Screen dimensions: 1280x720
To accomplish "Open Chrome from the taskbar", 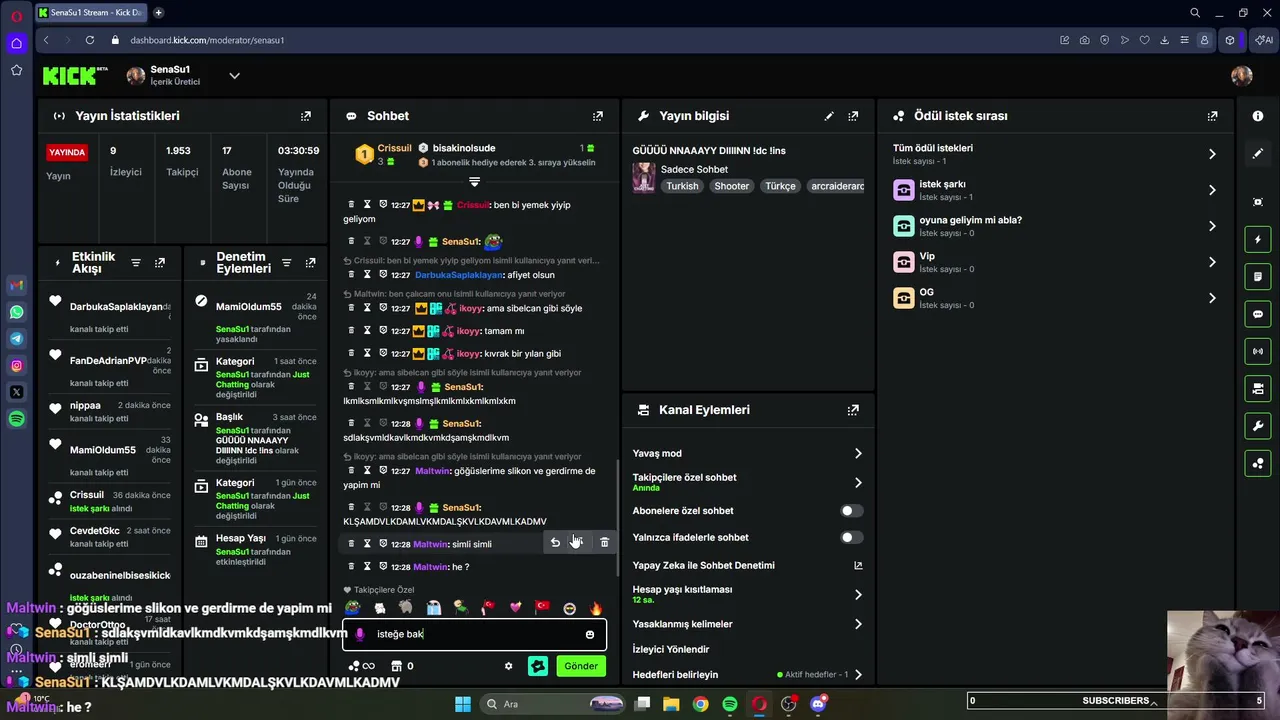I will tap(700, 704).
